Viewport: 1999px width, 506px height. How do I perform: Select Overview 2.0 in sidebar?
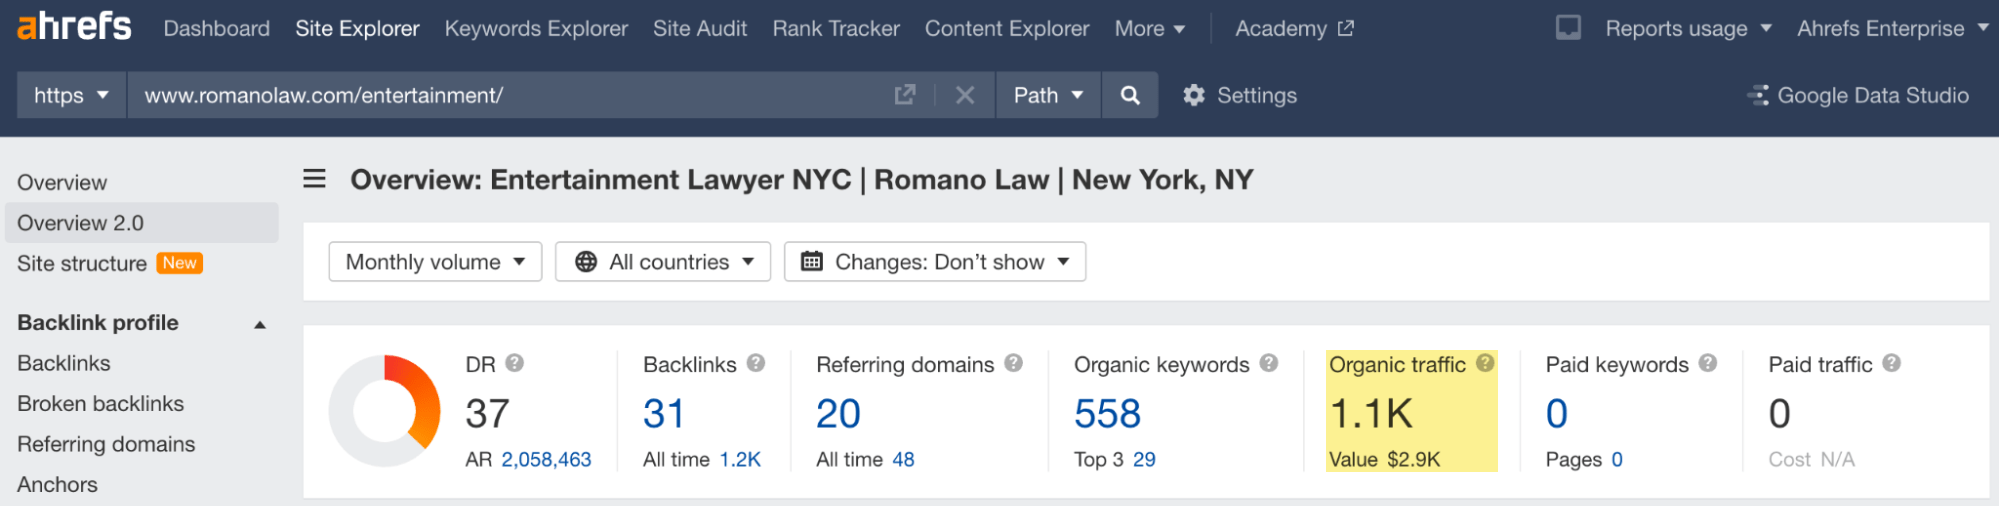(142, 223)
